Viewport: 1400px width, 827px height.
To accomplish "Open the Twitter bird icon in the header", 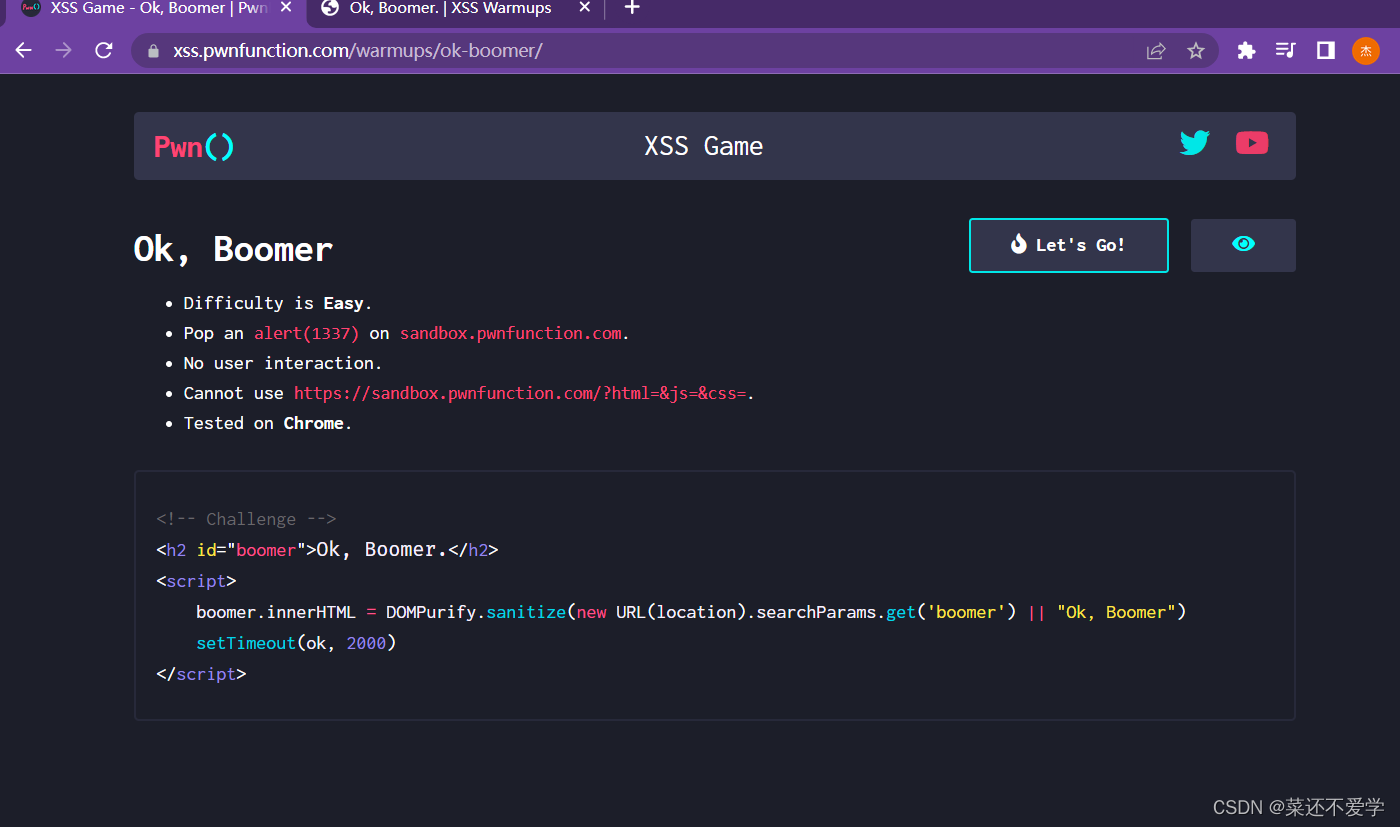I will 1195,143.
